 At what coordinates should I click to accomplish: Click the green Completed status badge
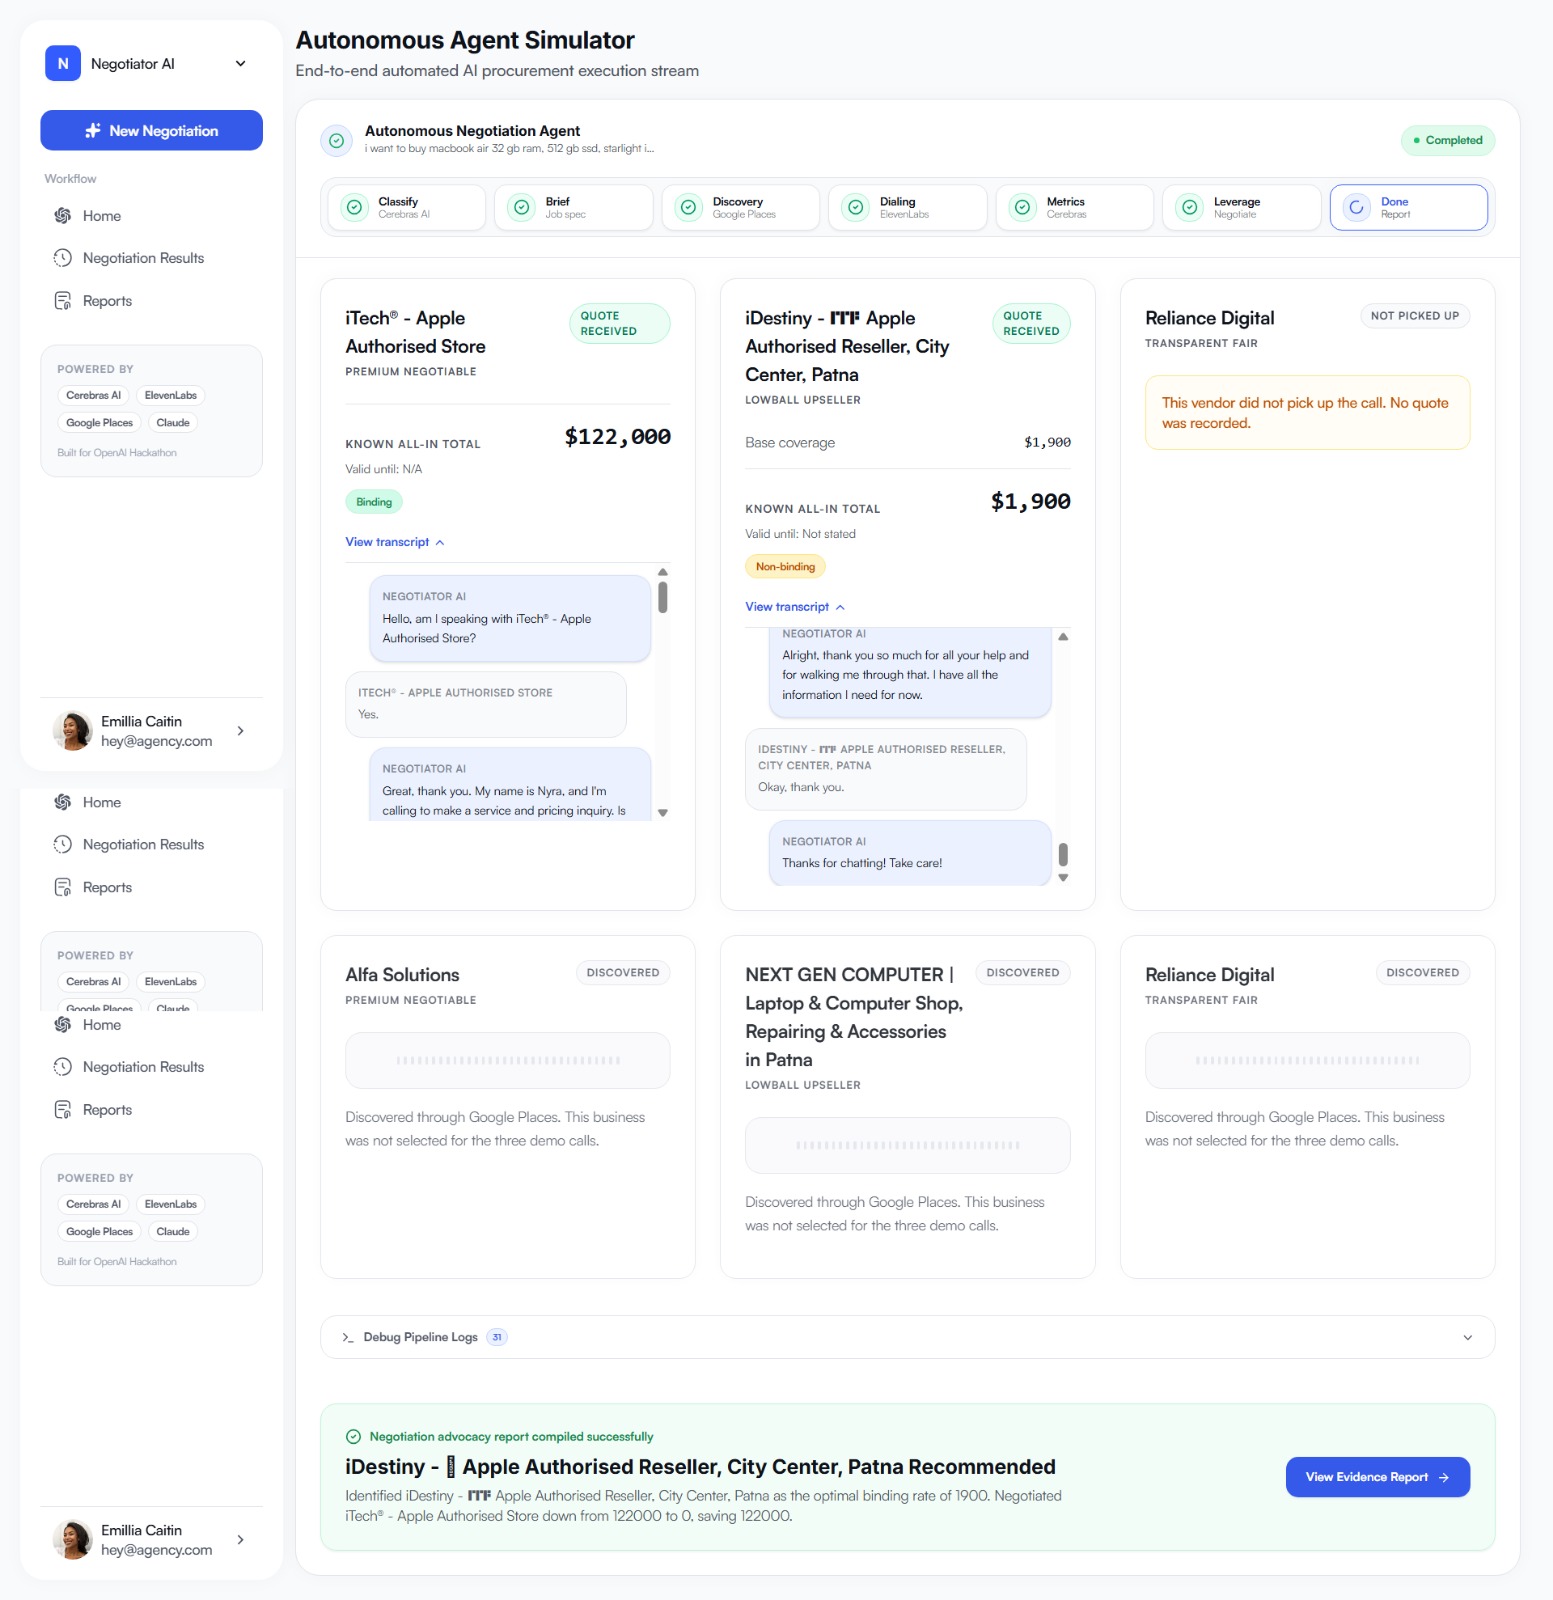point(1447,140)
